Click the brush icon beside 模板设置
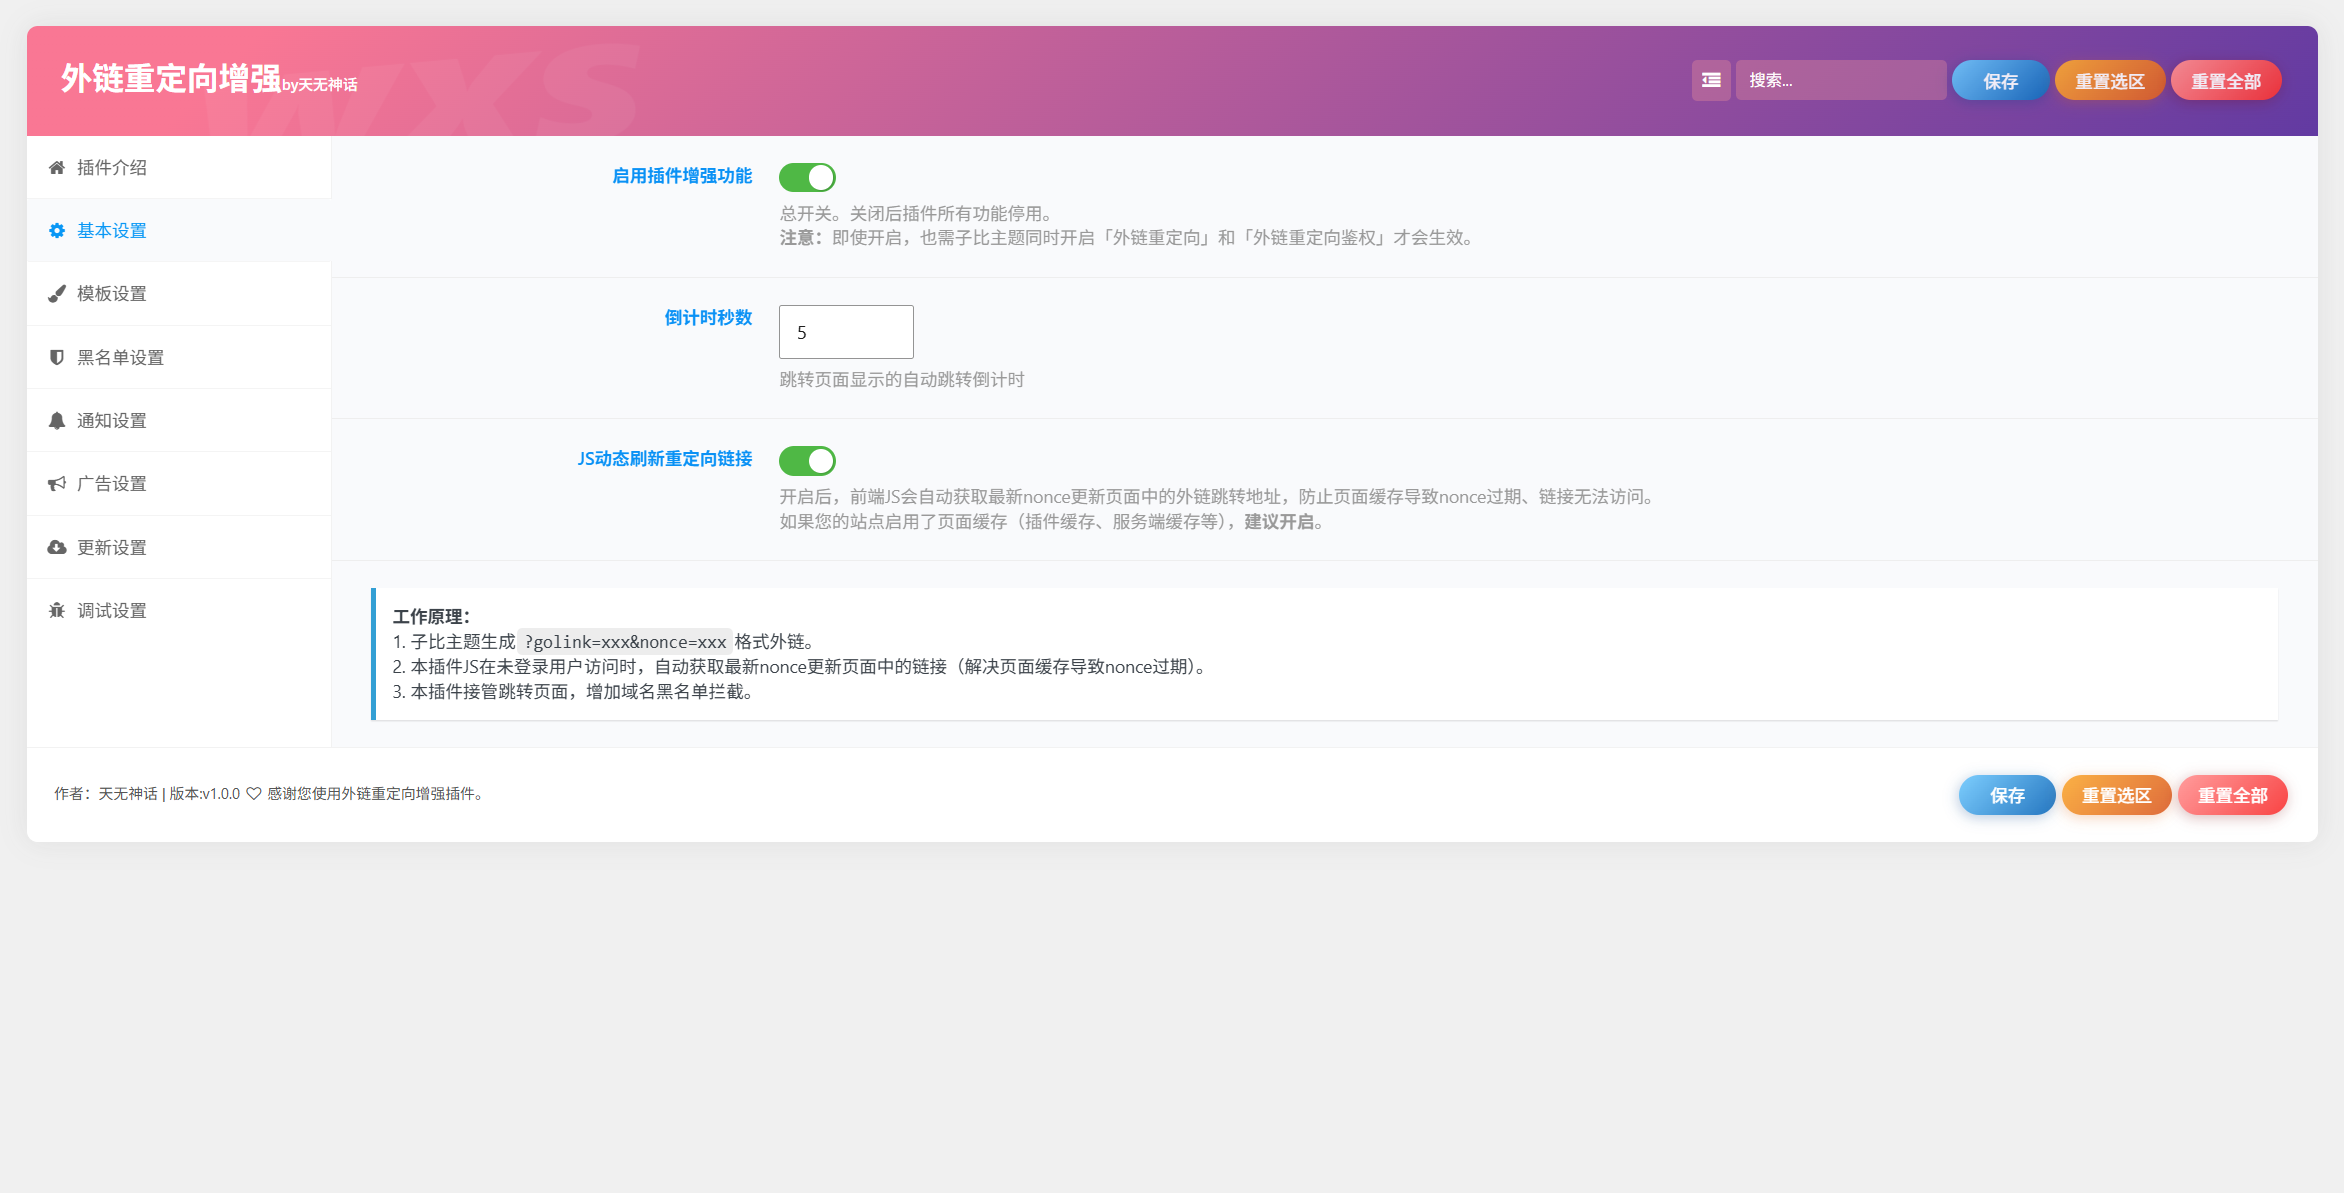This screenshot has height=1193, width=2344. click(x=57, y=294)
